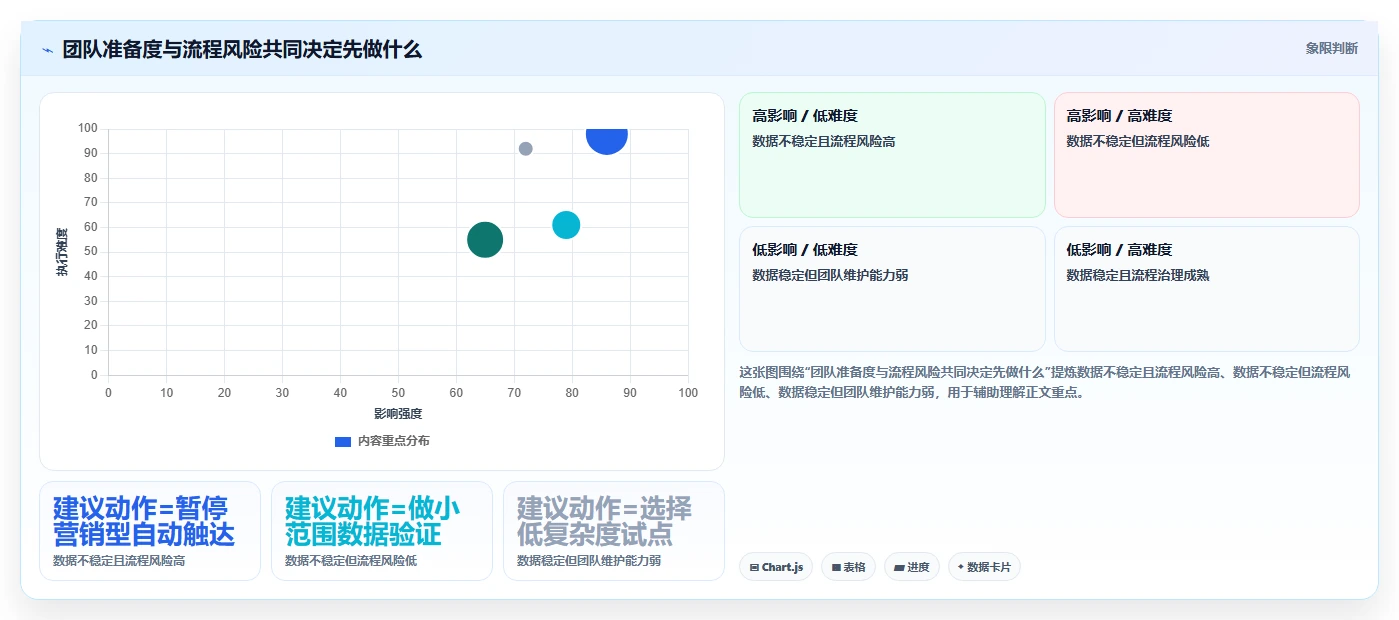Click the 进度 tag chip
This screenshot has height=620, width=1399.
(912, 567)
